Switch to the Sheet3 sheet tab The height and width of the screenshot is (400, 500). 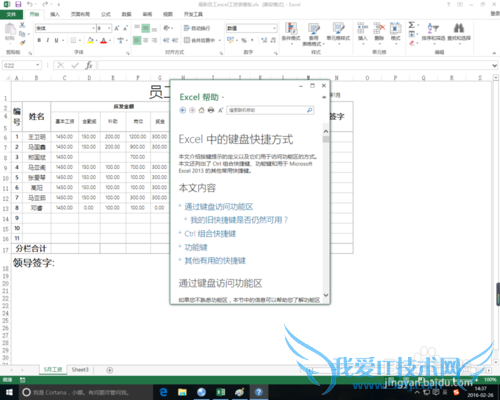click(80, 370)
